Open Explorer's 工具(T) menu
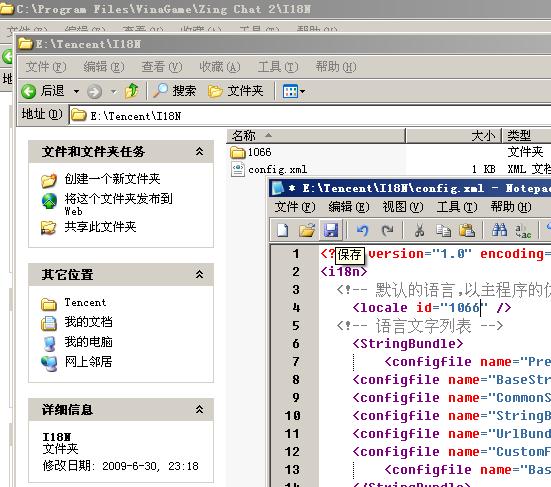Image resolution: width=551 pixels, height=487 pixels. [278, 66]
